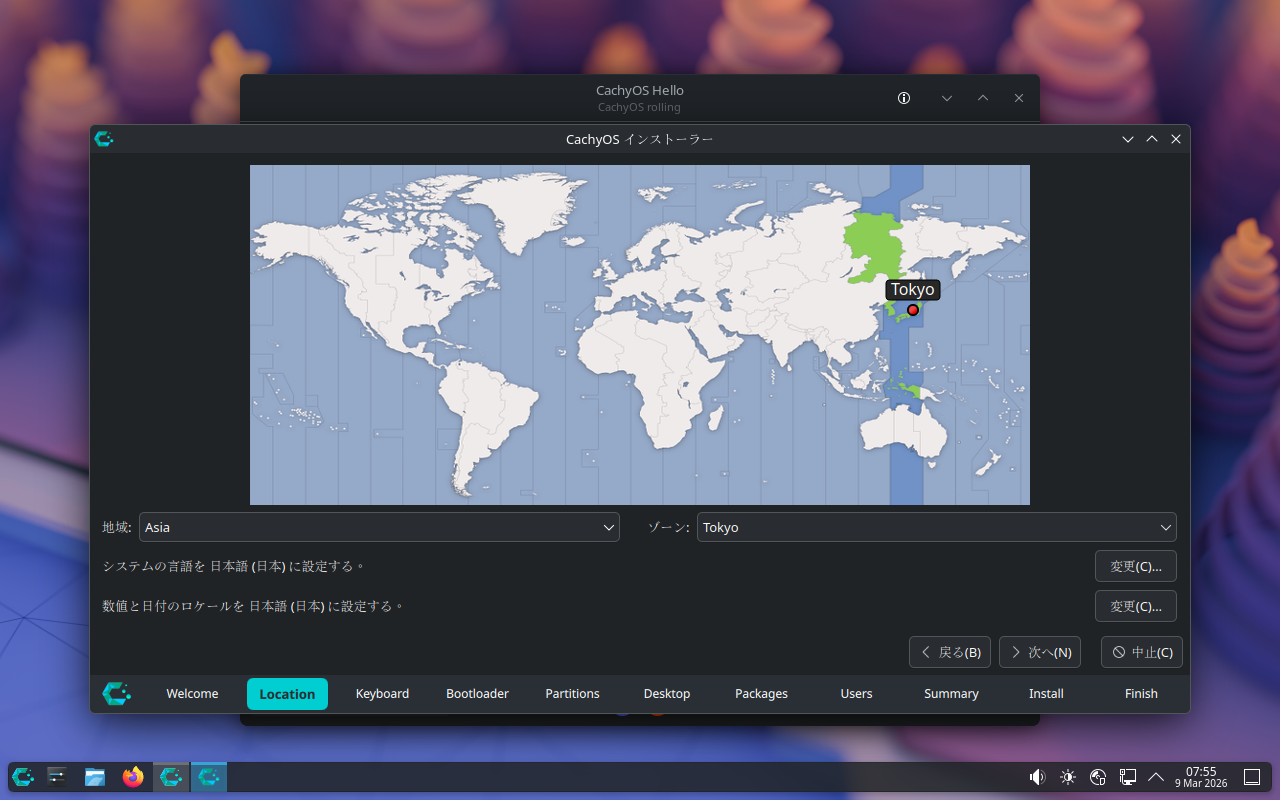Expand hidden system tray icons arrow
The image size is (1280, 800).
1156,777
